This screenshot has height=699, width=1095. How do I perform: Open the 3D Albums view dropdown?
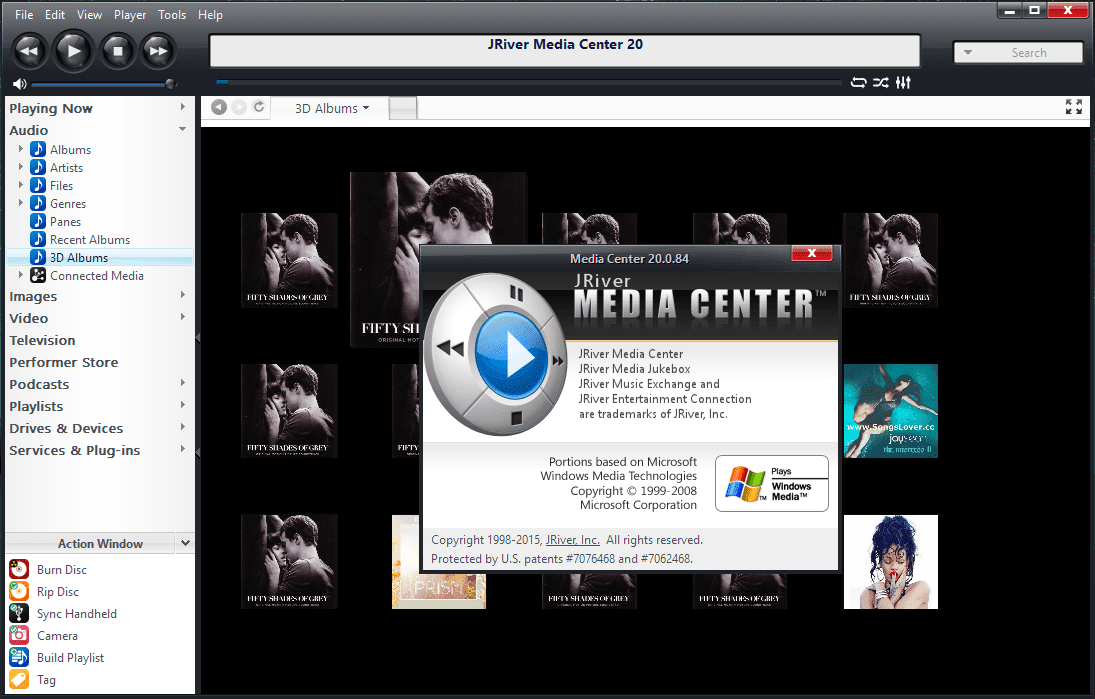coord(332,108)
